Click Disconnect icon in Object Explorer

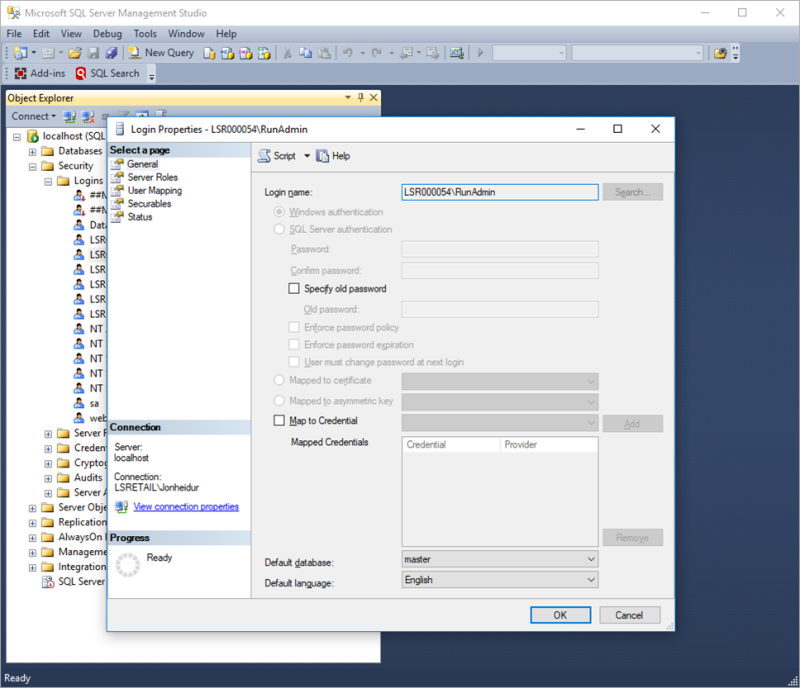click(87, 116)
